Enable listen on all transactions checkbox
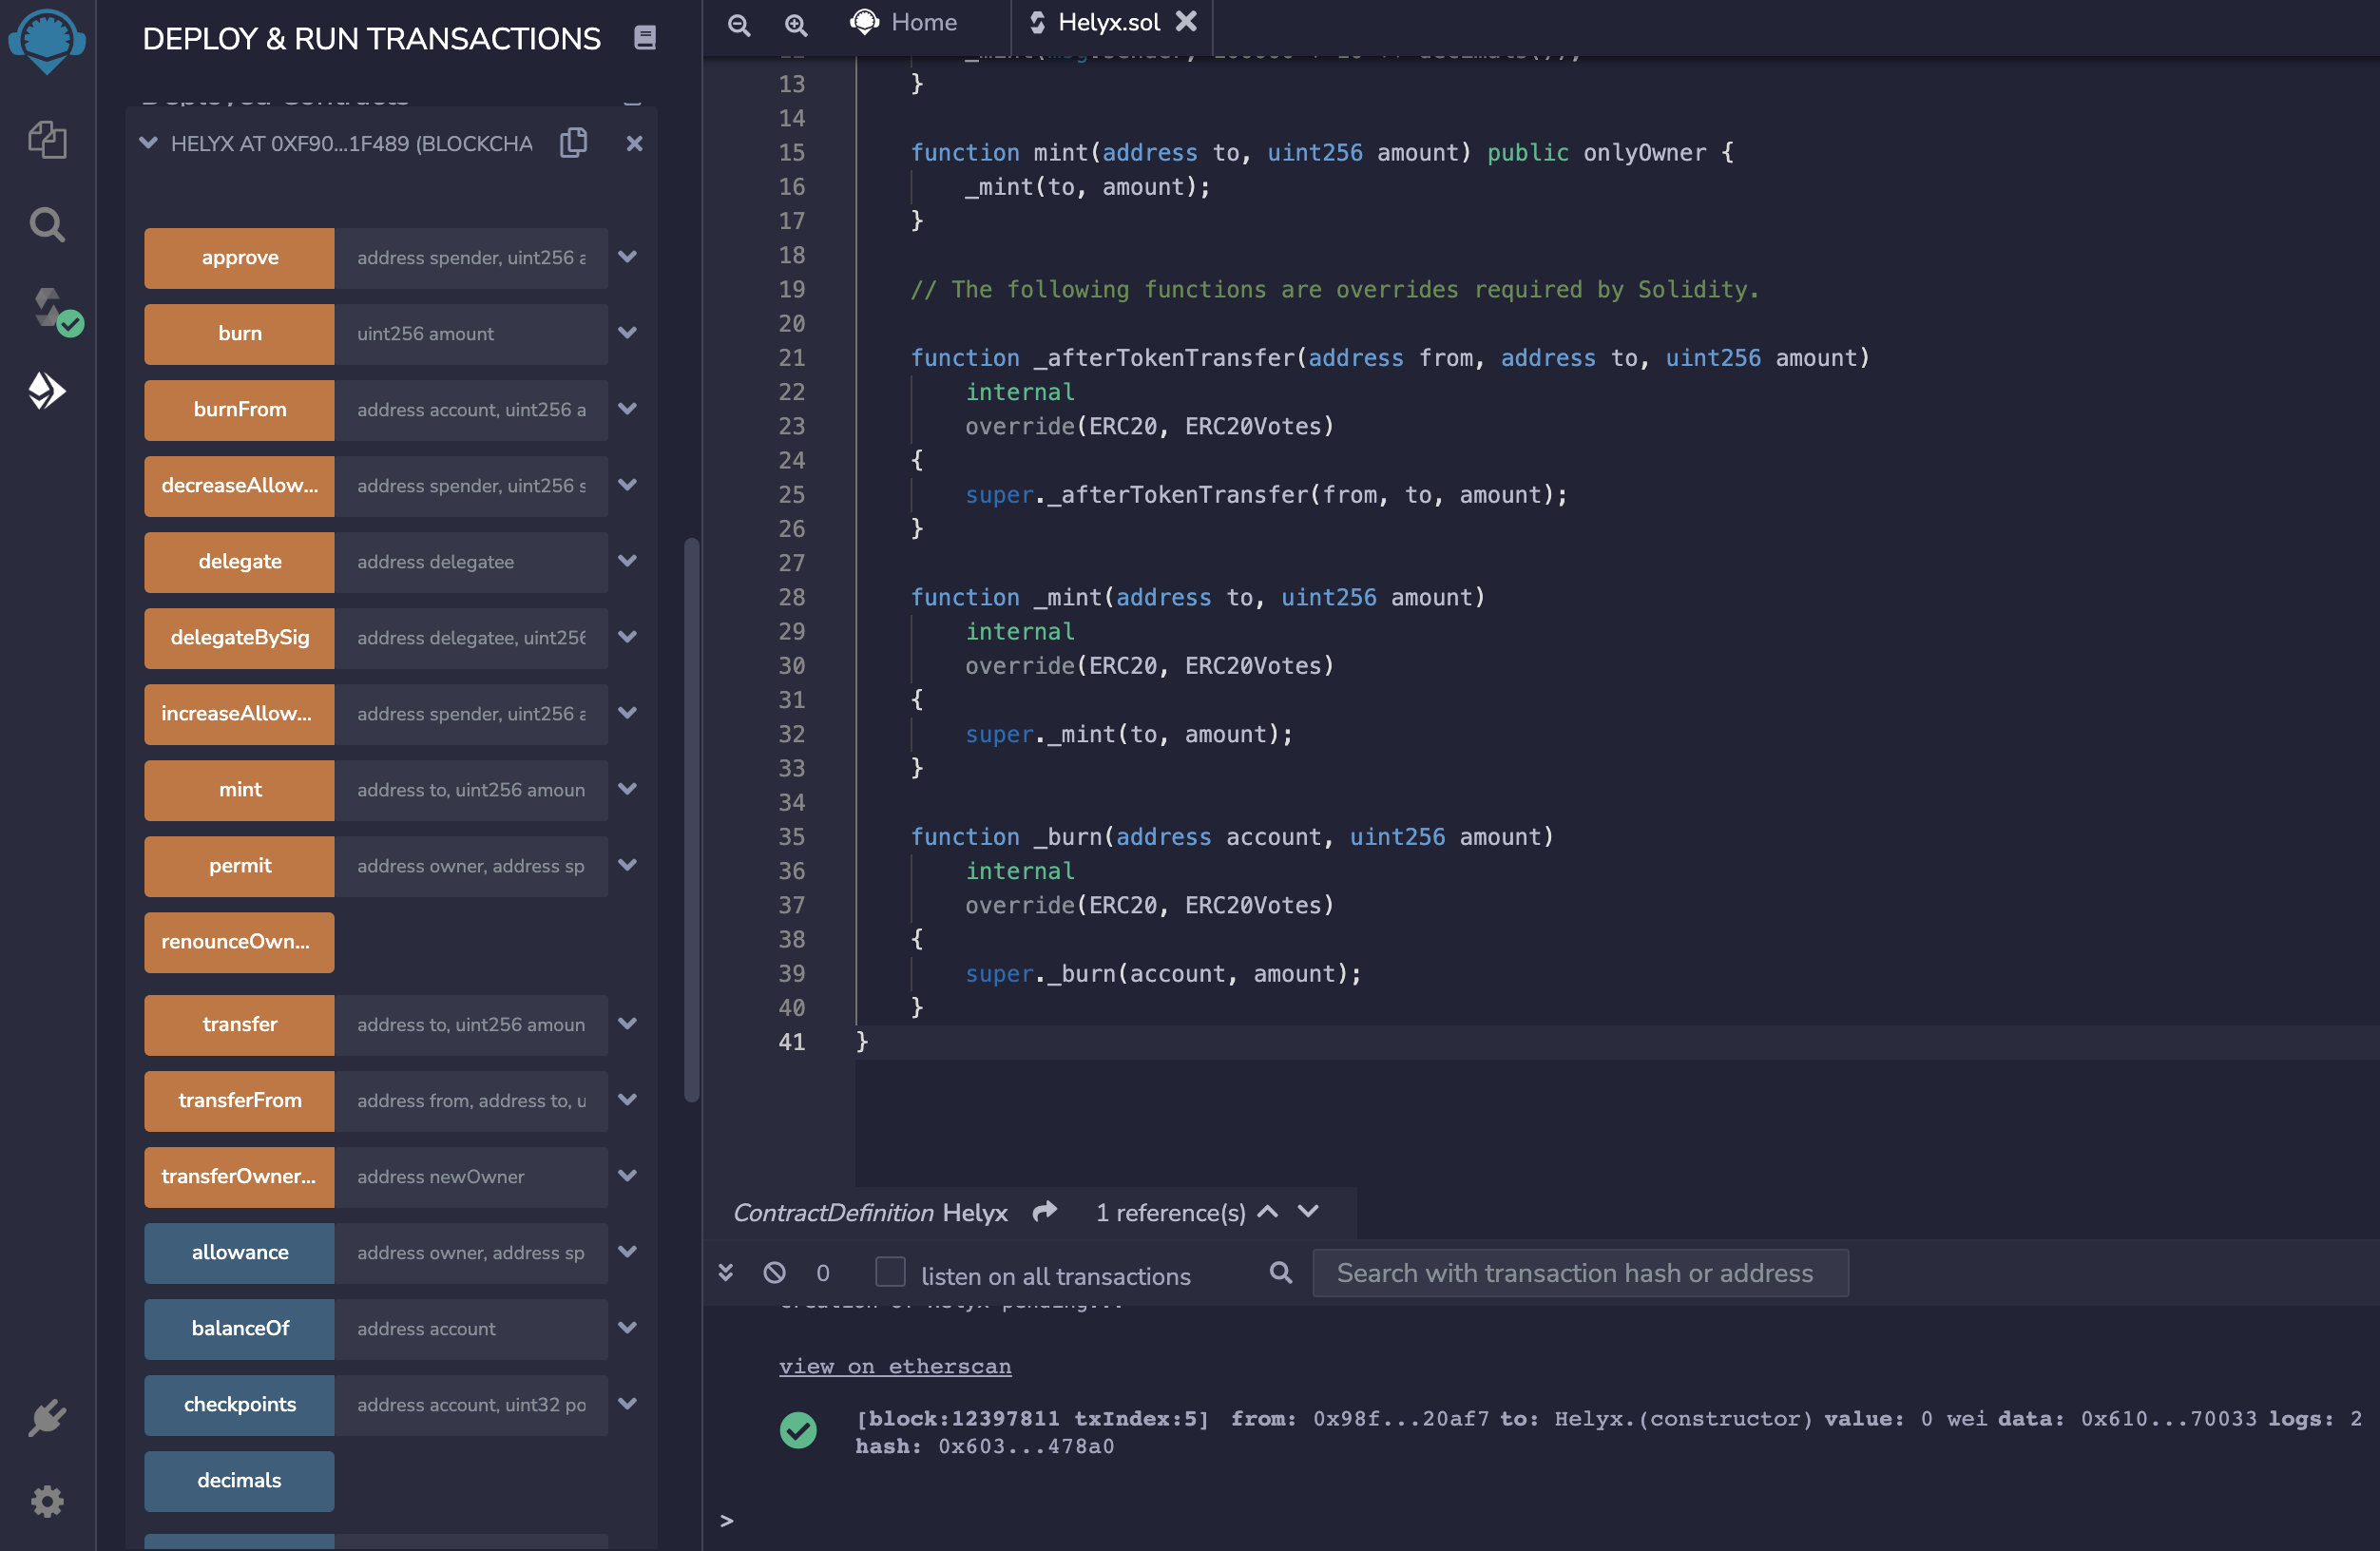This screenshot has height=1551, width=2380. pyautogui.click(x=889, y=1272)
